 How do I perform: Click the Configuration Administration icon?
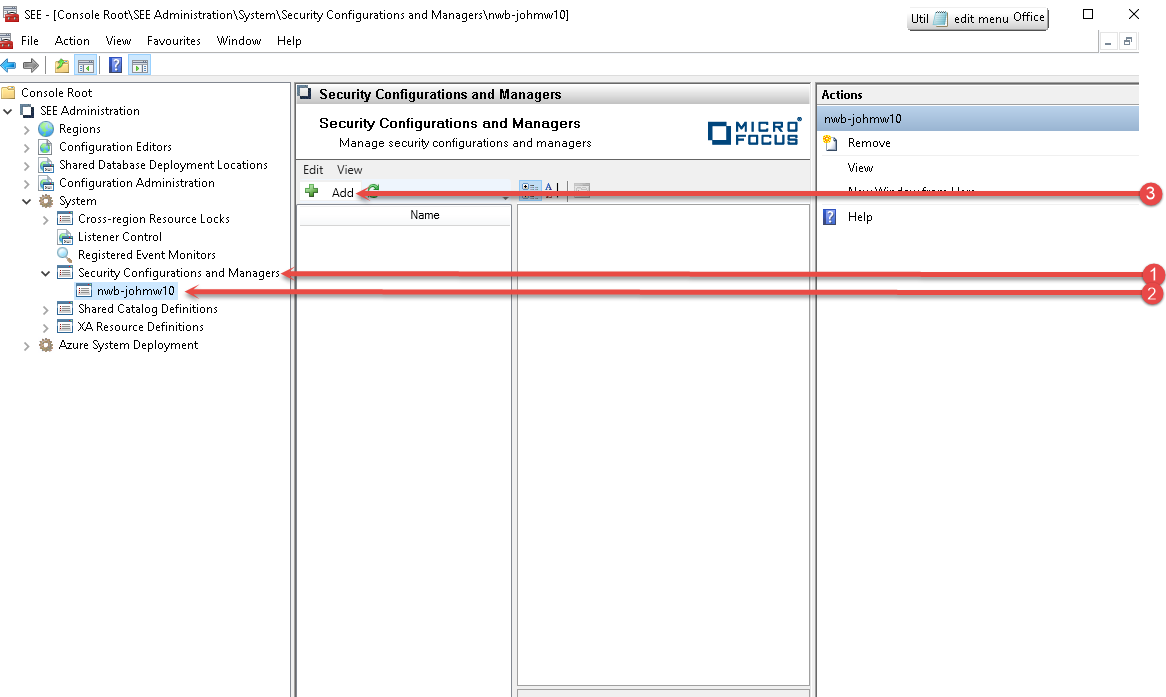click(x=46, y=183)
